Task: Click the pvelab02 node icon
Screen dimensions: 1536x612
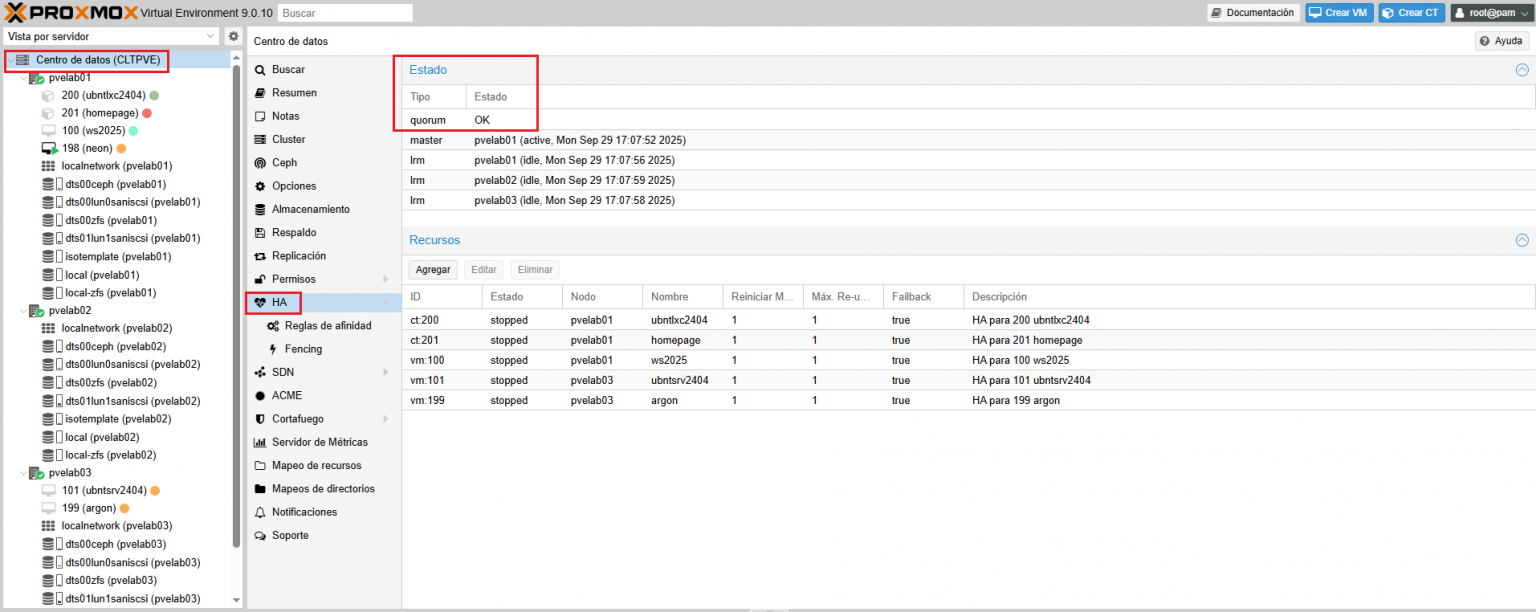Action: 36,311
